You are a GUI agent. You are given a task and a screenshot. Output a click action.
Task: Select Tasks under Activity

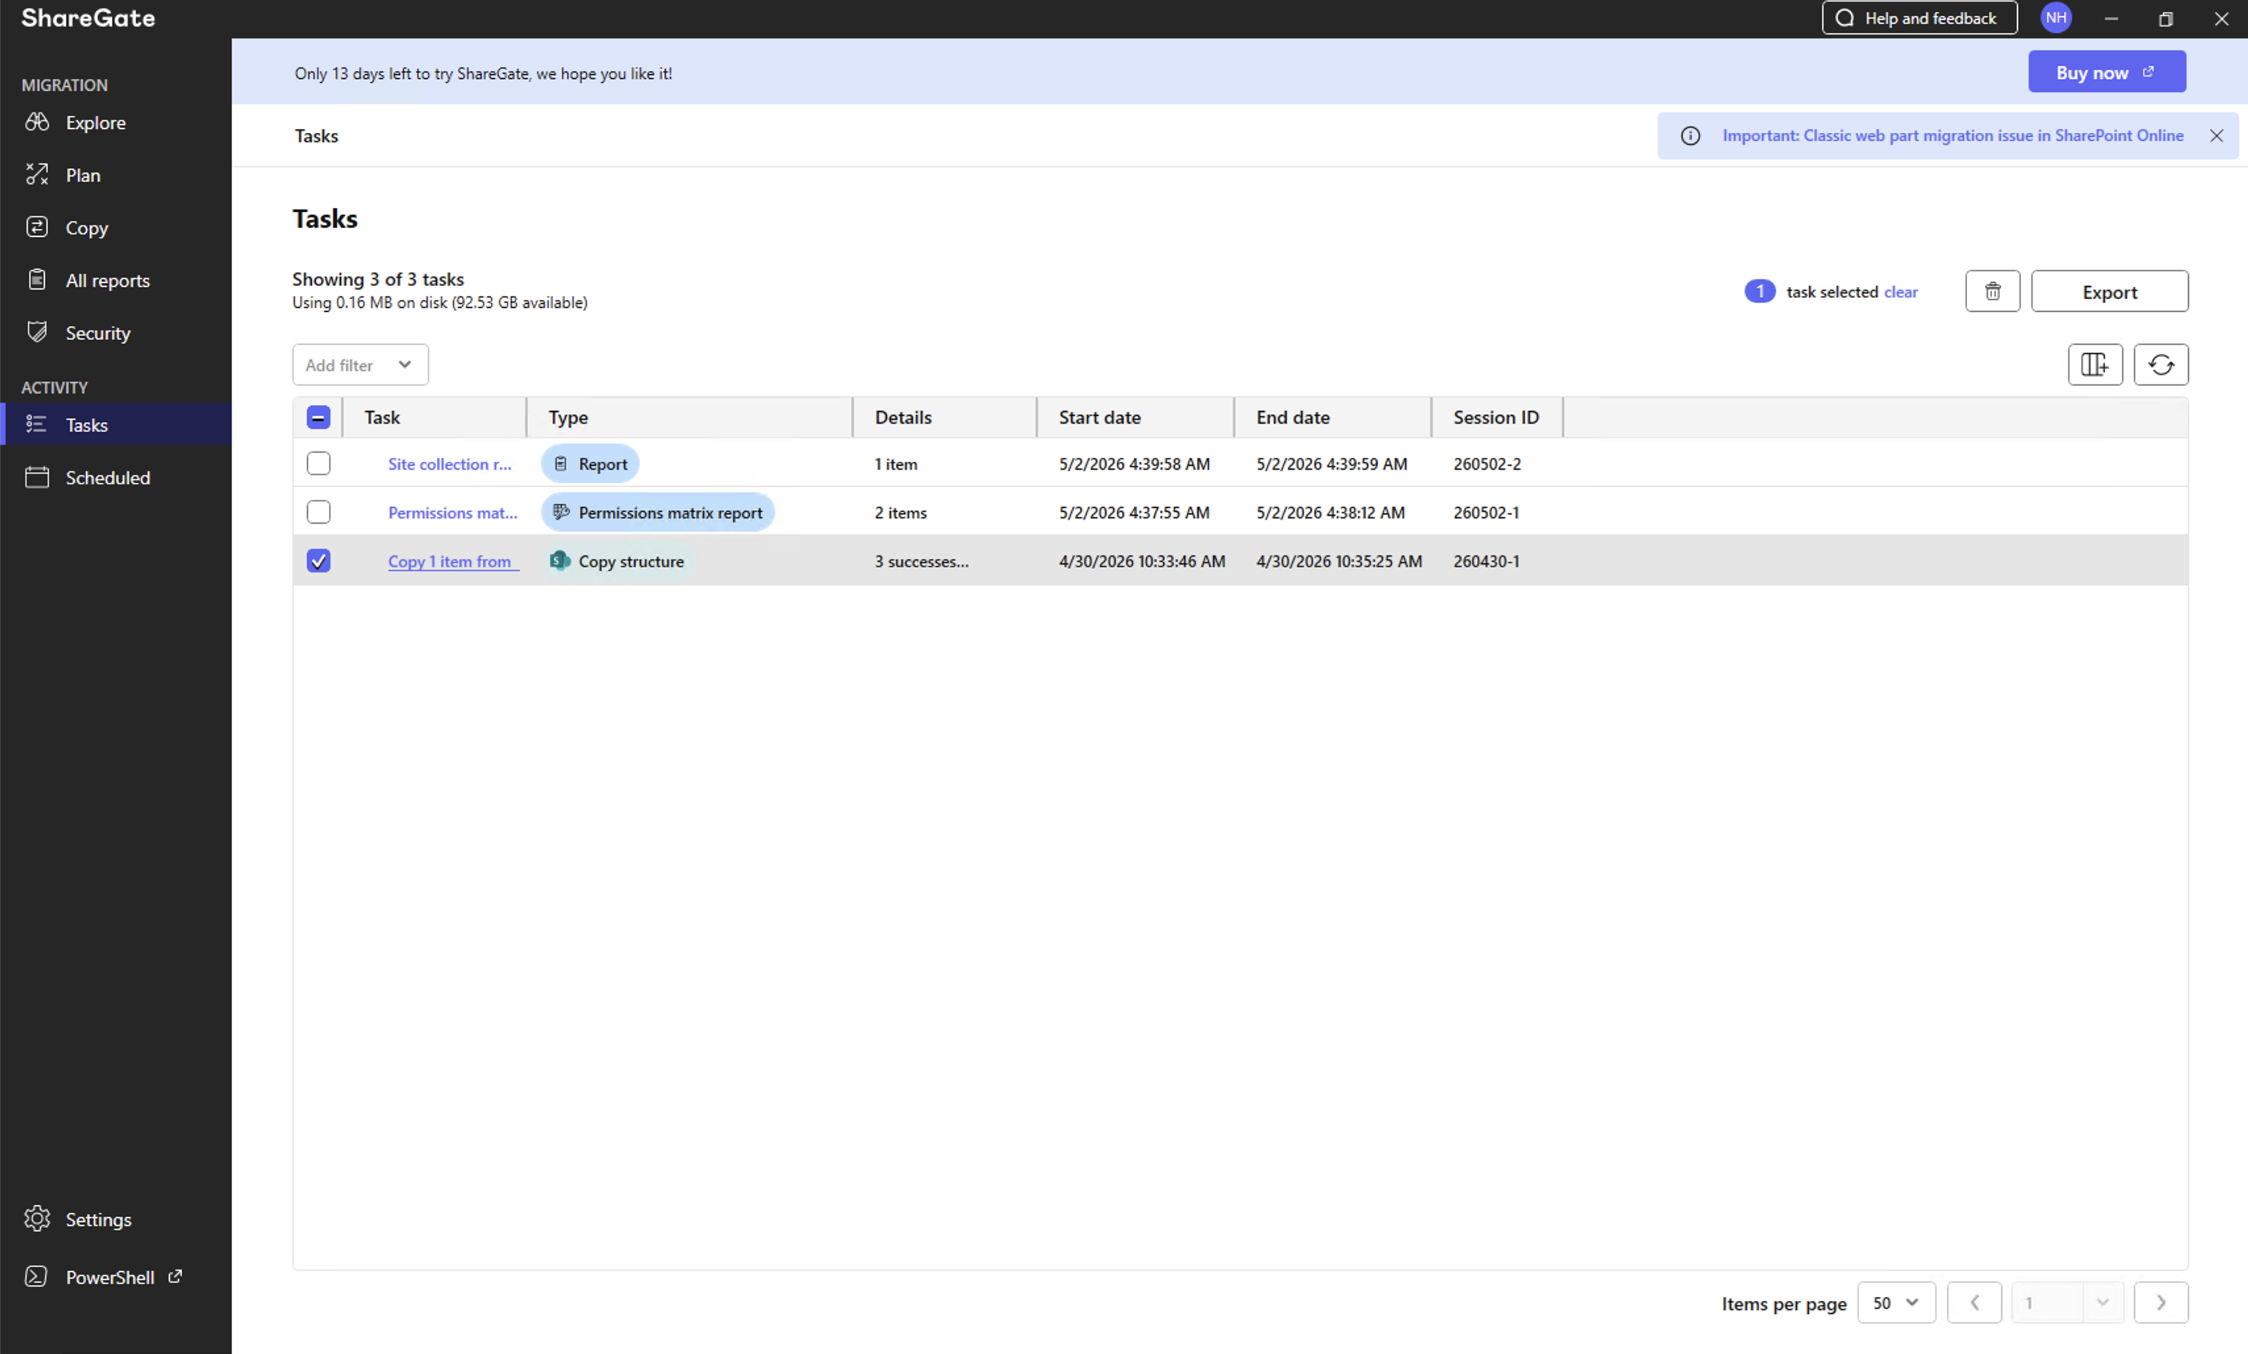[116, 425]
